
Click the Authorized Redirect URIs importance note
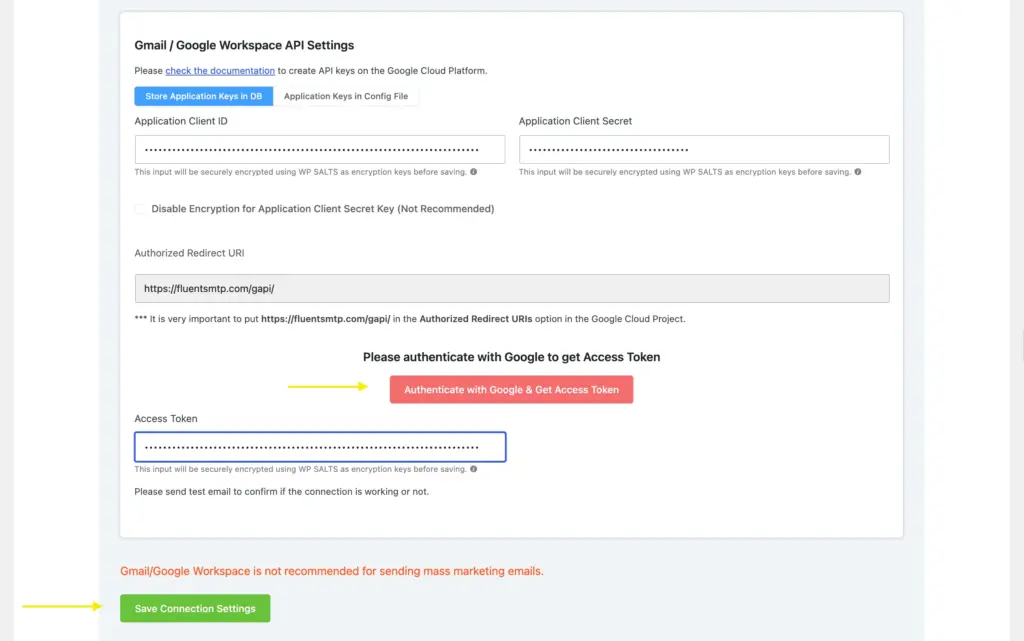coord(410,319)
